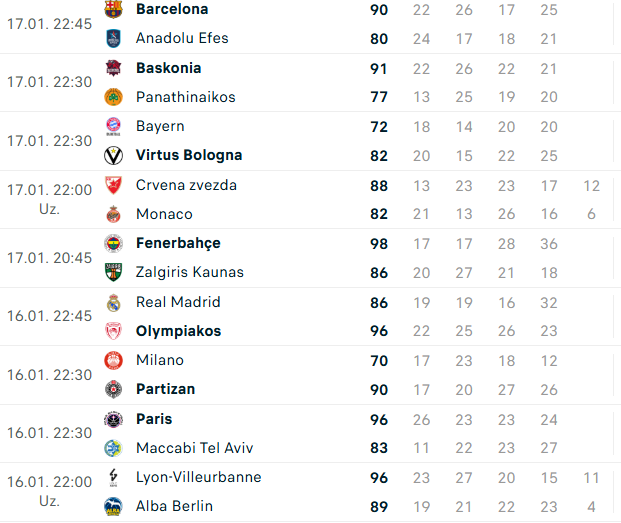Click the Virtus Bologna V logo
The image size is (621, 523).
tap(113, 156)
